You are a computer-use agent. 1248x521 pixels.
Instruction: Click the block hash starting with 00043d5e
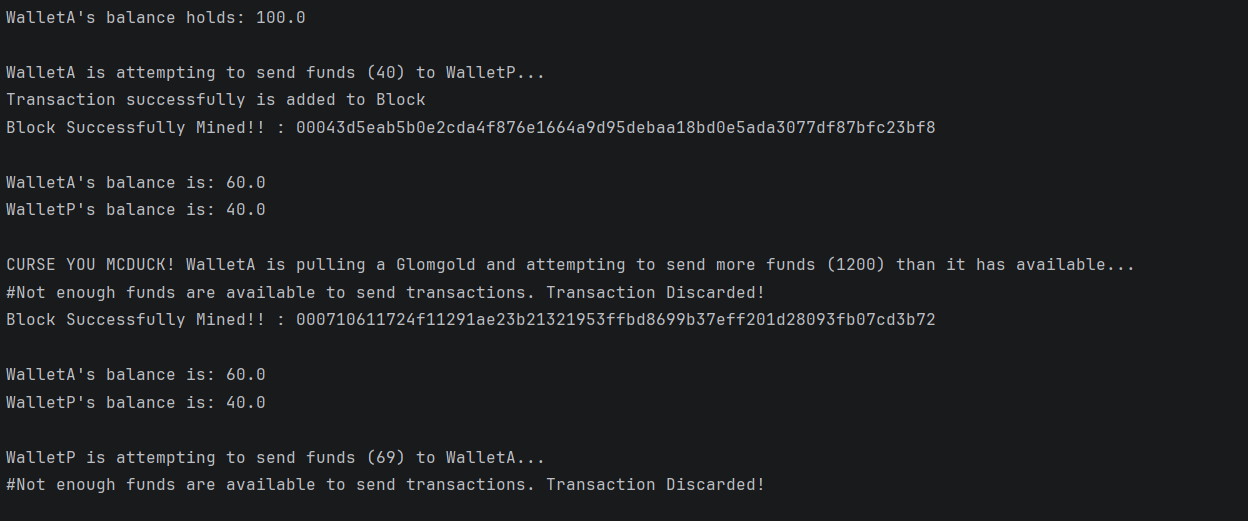point(615,128)
